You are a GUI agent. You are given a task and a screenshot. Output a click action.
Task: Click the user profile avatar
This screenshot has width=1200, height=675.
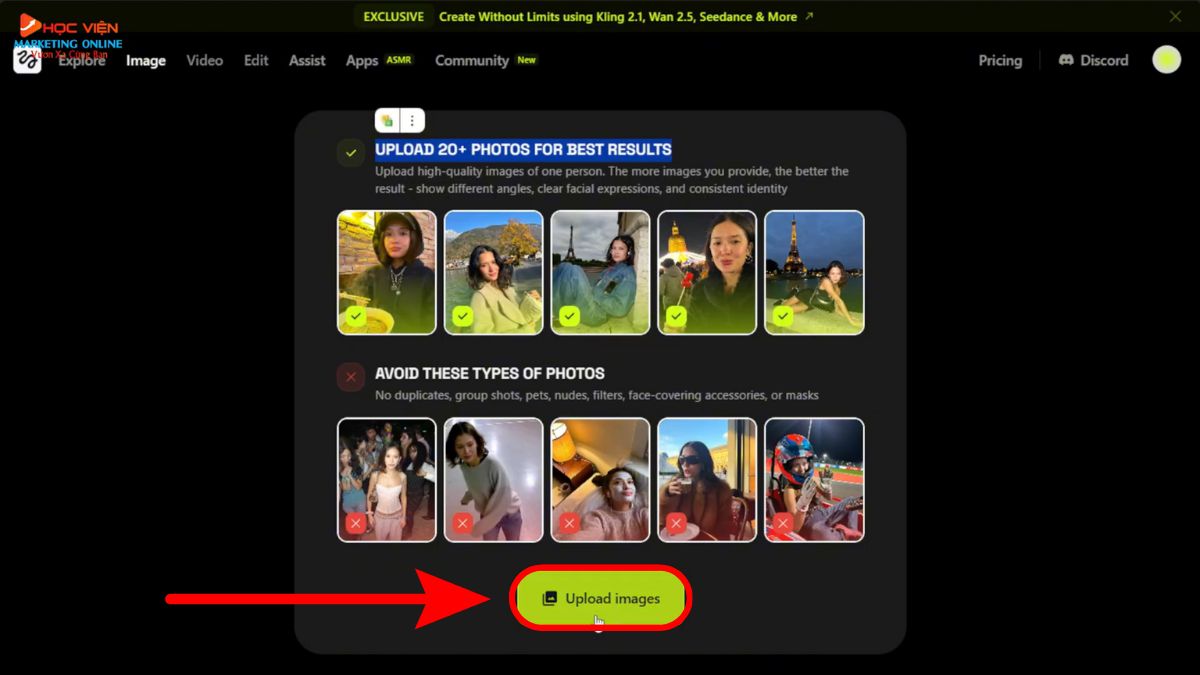[x=1166, y=60]
